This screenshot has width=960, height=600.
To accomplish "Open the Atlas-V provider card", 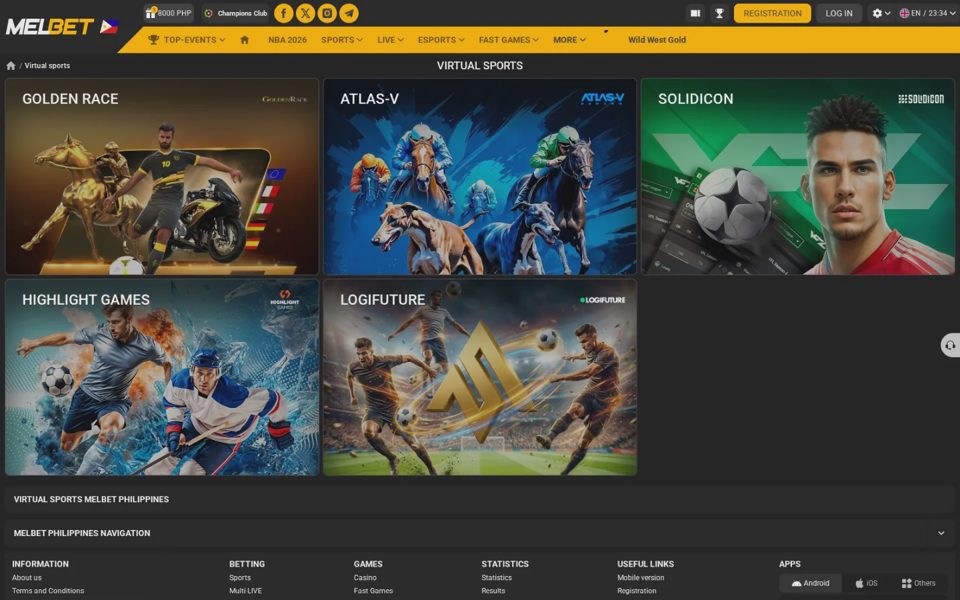I will [480, 176].
